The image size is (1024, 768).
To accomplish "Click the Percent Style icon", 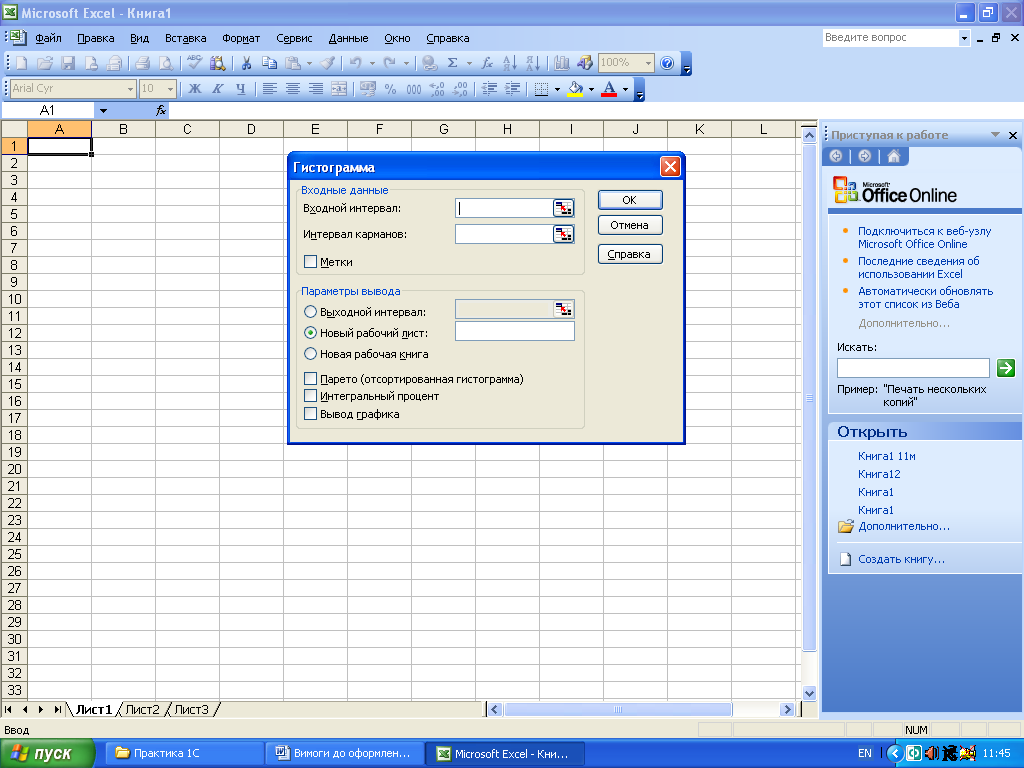I will pyautogui.click(x=391, y=88).
